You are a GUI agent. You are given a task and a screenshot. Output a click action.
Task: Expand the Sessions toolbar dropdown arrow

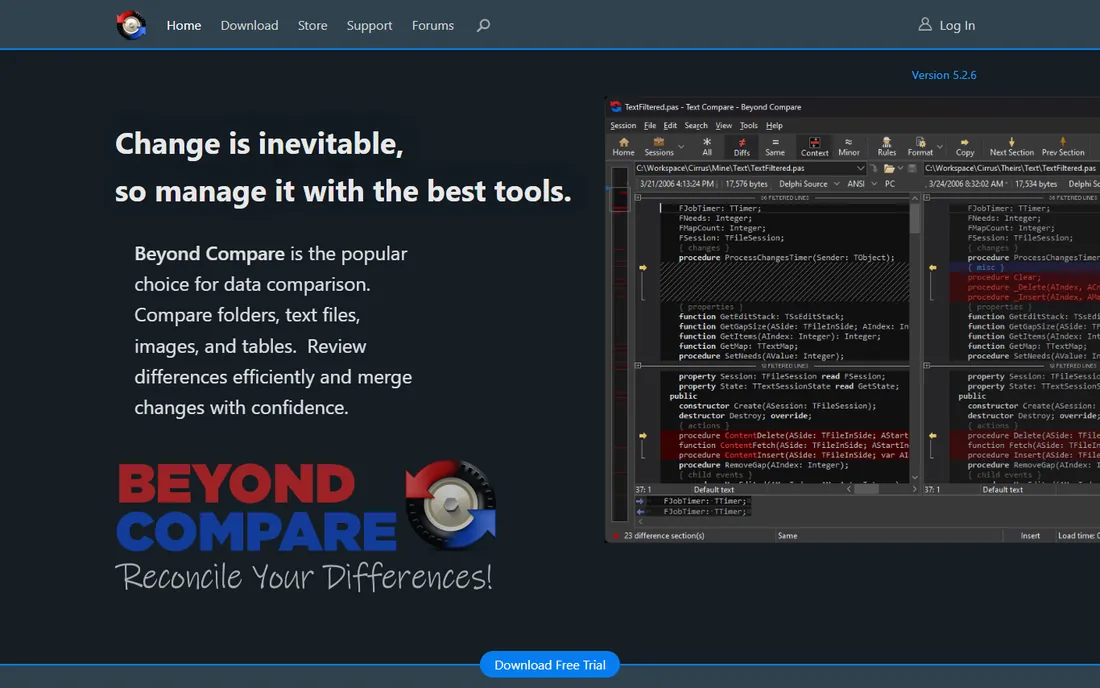coord(680,147)
